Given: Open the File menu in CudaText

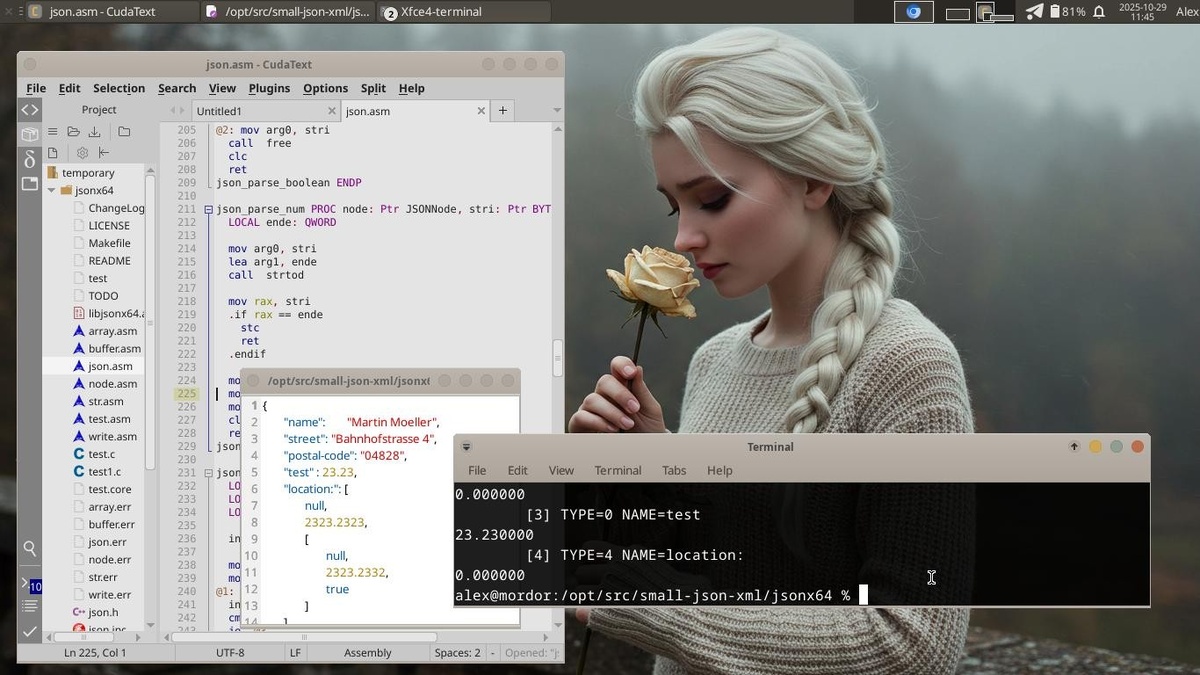Looking at the screenshot, I should click(x=36, y=88).
